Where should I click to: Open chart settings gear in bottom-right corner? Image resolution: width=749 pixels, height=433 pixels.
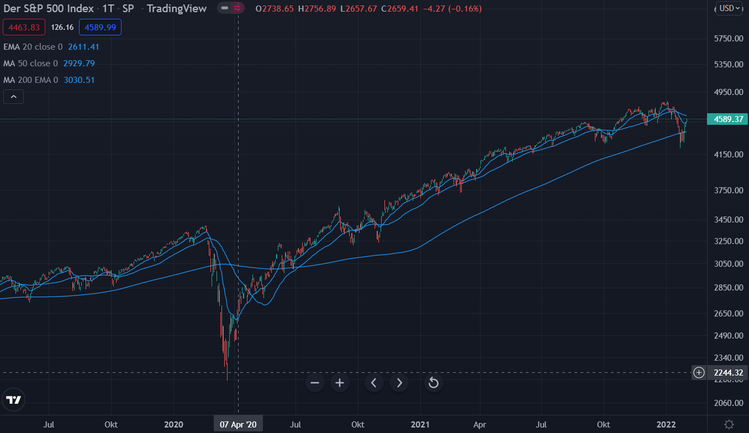(x=728, y=424)
